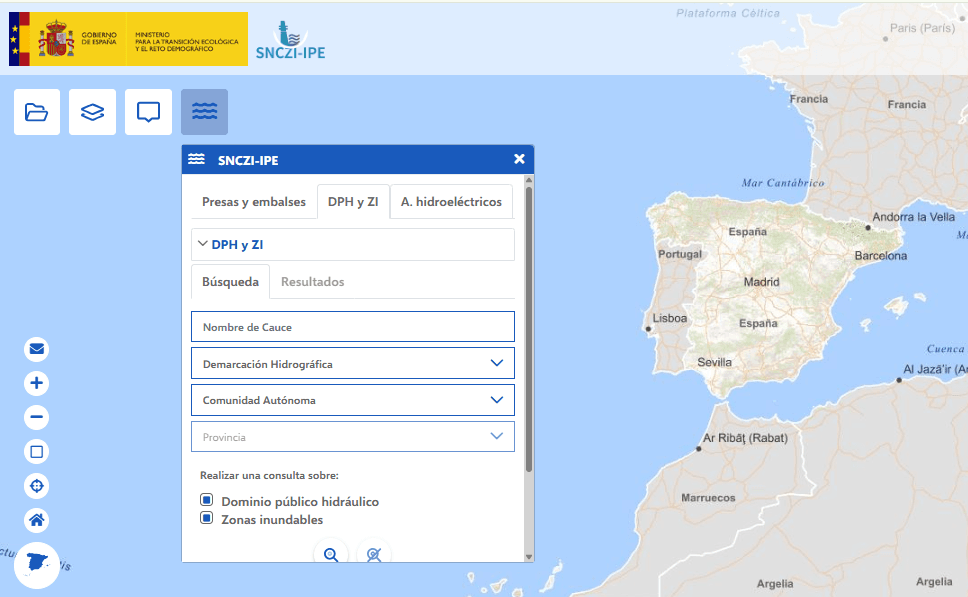Click the envelope contact icon
The width and height of the screenshot is (968, 597).
[x=37, y=349]
